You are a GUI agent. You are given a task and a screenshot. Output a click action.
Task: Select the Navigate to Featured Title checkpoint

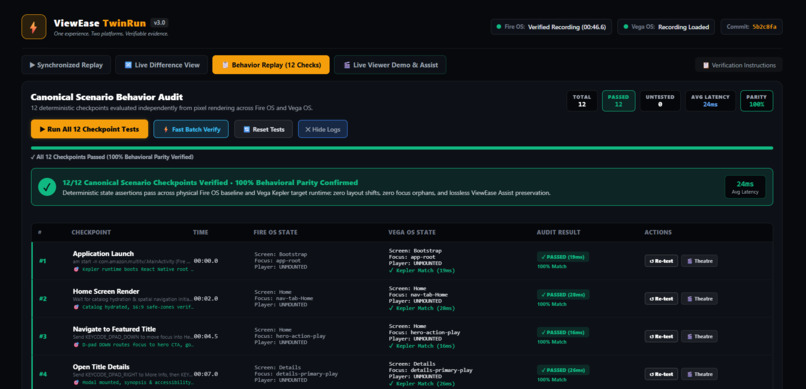point(114,329)
